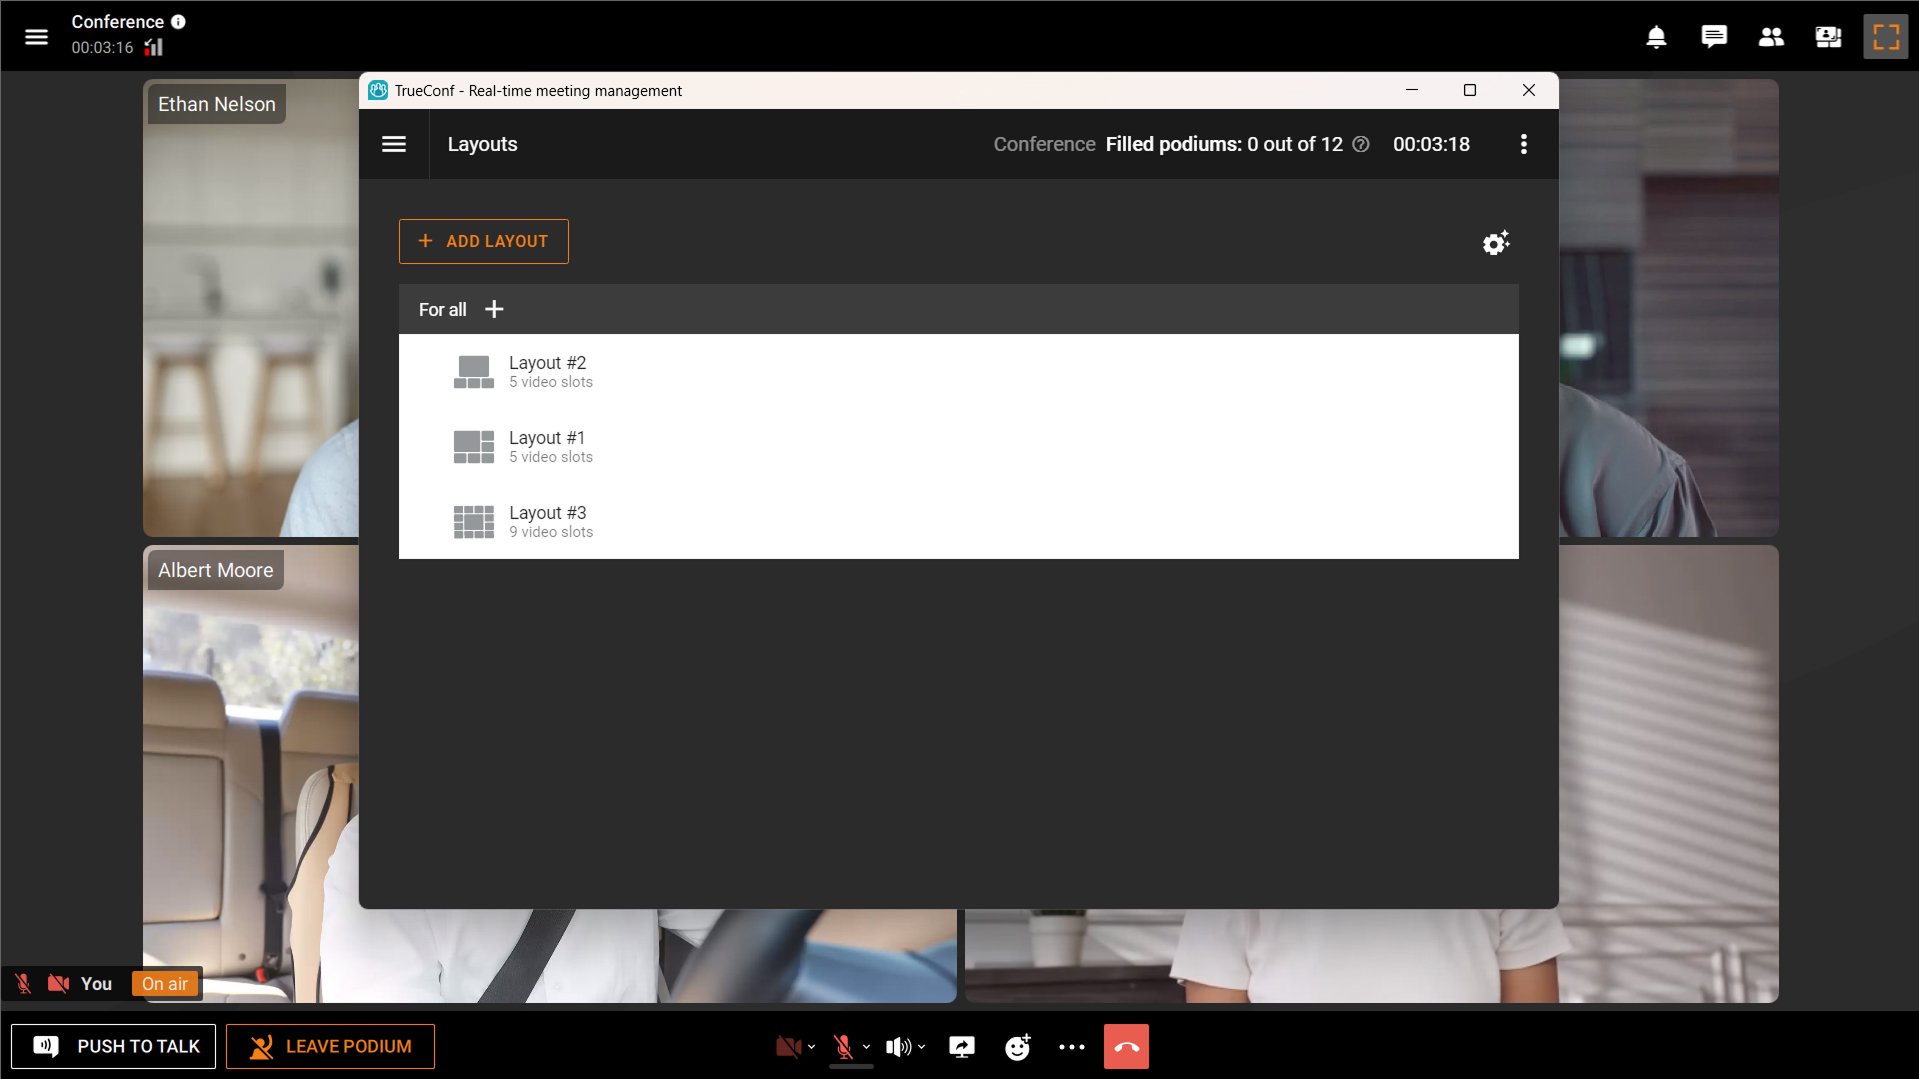Toggle the speaker sound

[897, 1047]
